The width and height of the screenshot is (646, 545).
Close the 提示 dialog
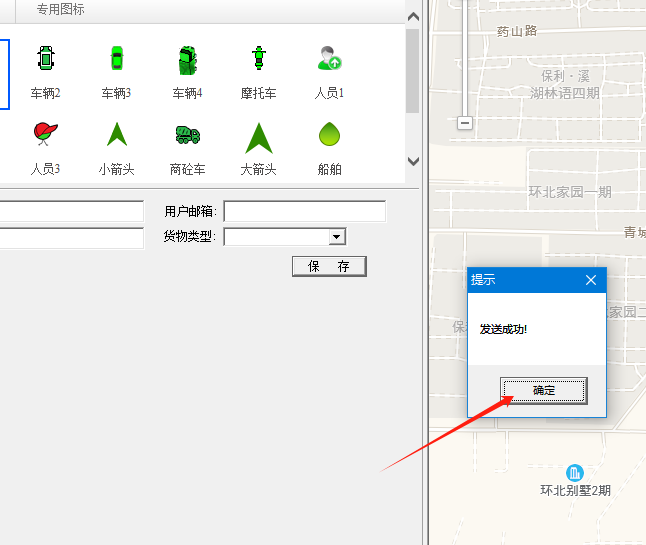[591, 280]
